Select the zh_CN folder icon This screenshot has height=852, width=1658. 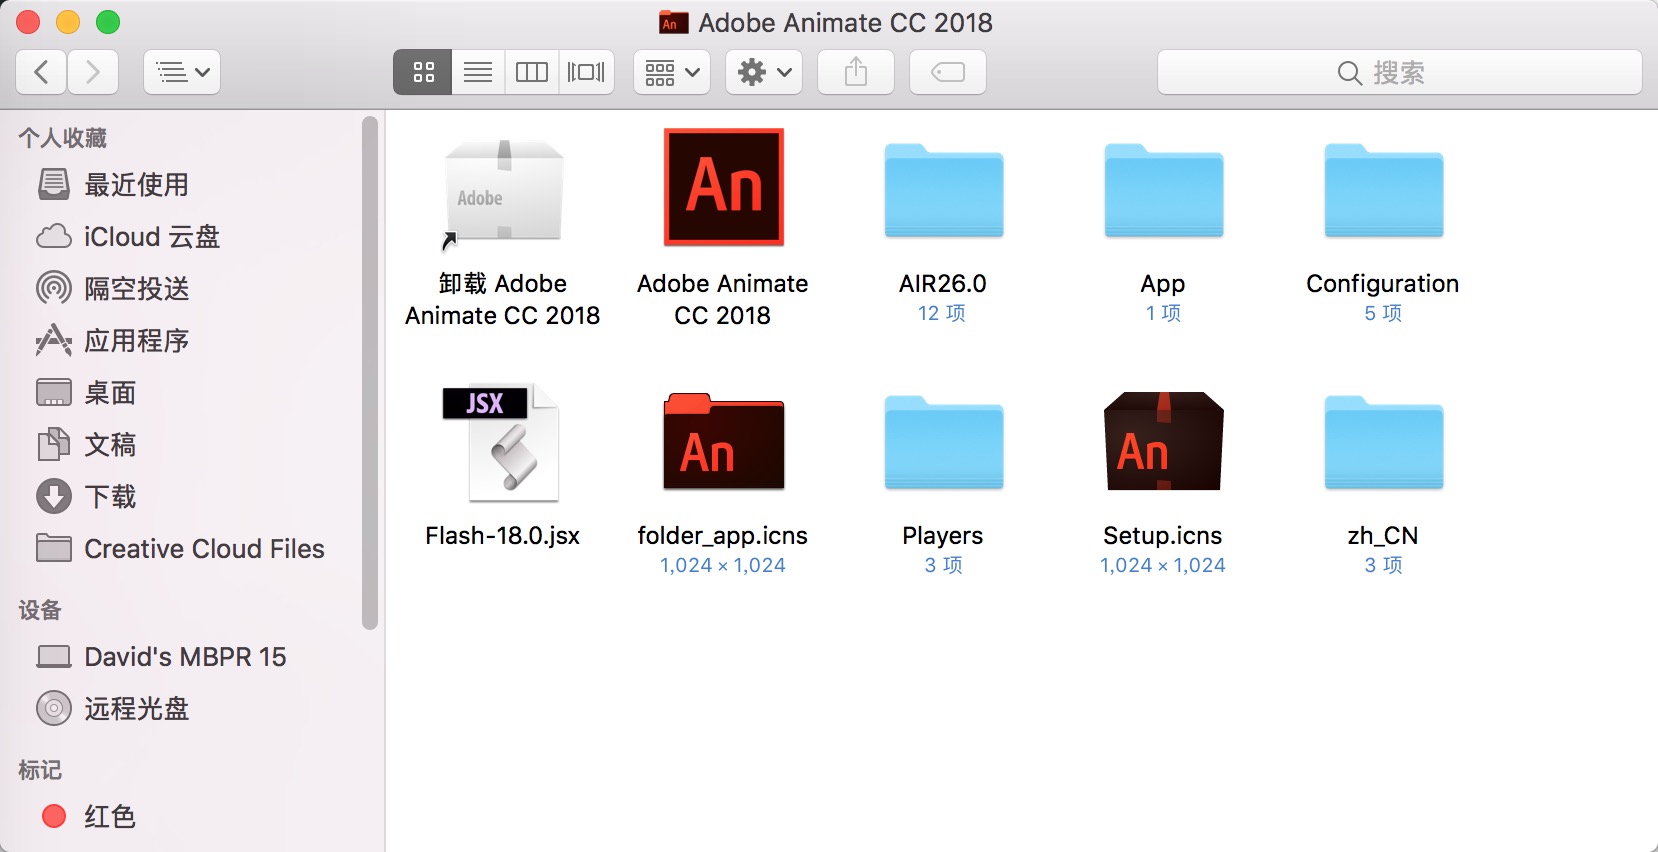1383,443
